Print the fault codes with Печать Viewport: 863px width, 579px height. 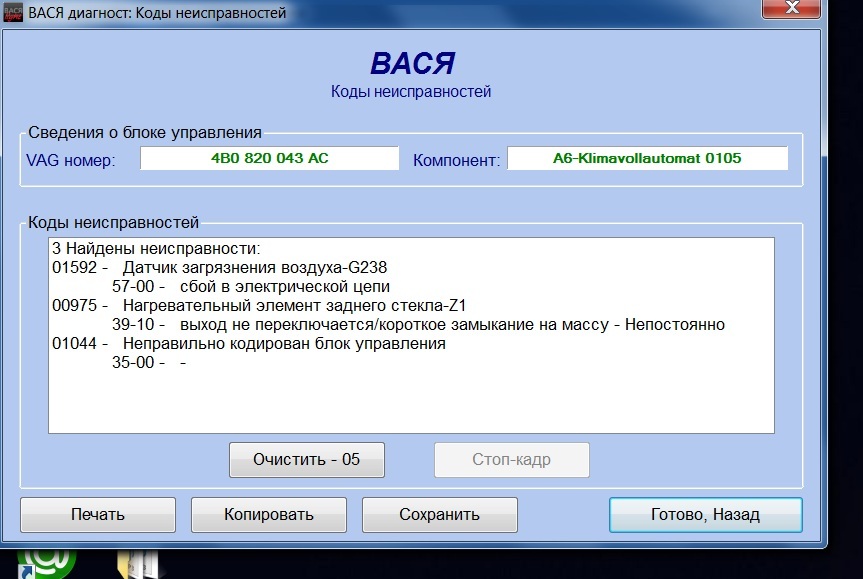pos(98,515)
